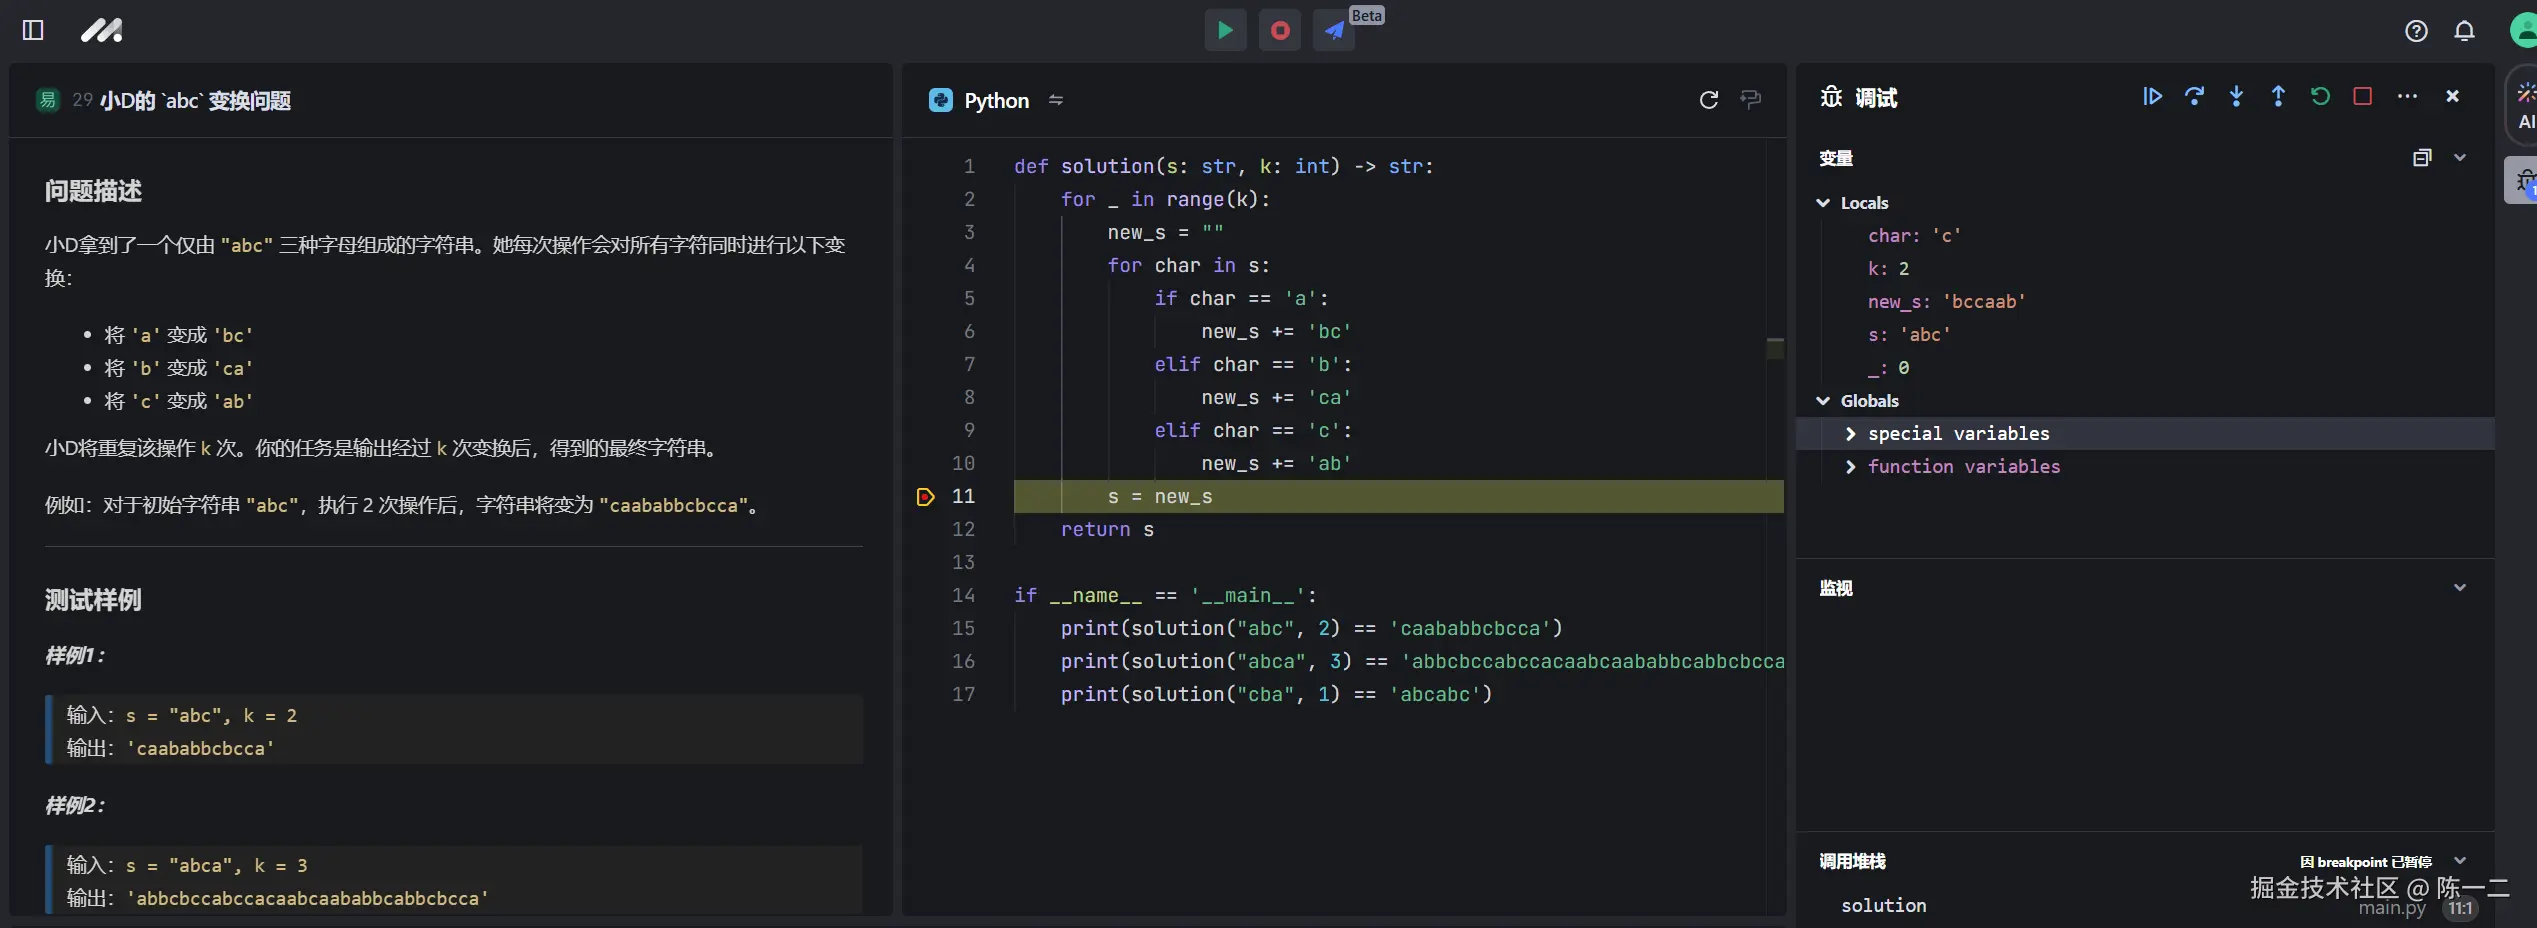Open notifications bell icon

click(x=2464, y=31)
